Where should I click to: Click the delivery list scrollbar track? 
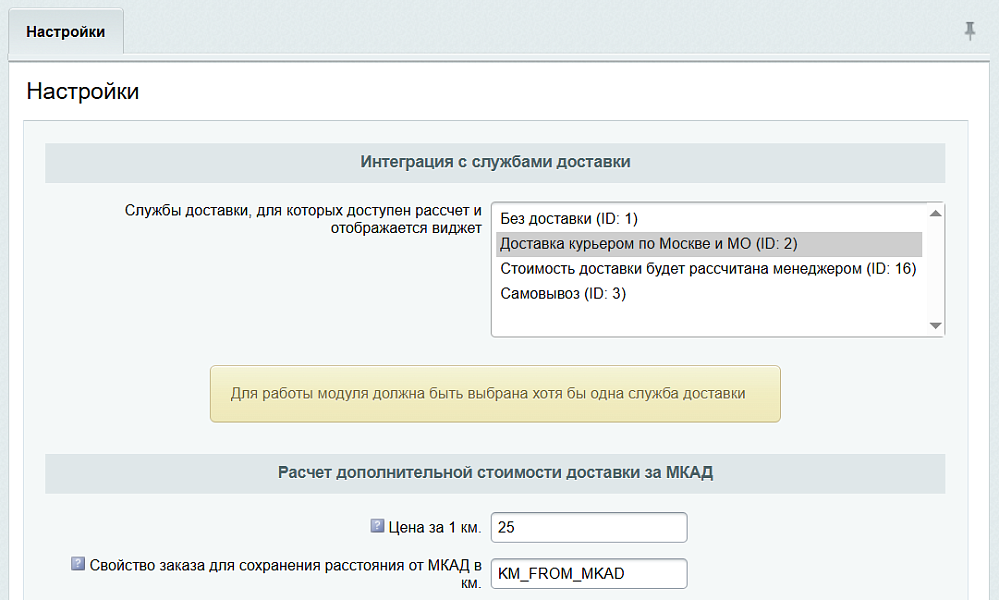click(935, 270)
